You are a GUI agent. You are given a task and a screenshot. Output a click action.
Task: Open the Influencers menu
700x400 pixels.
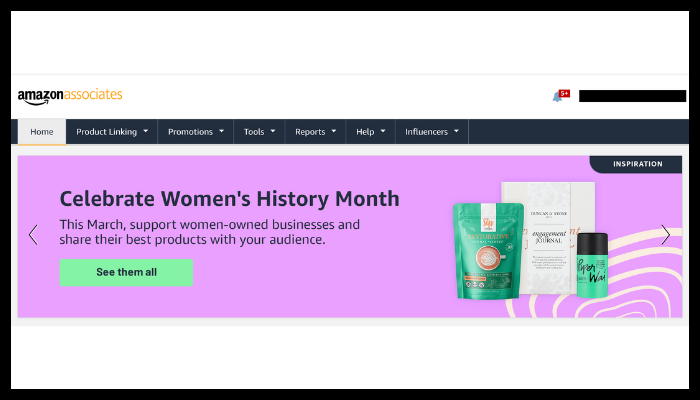point(432,132)
